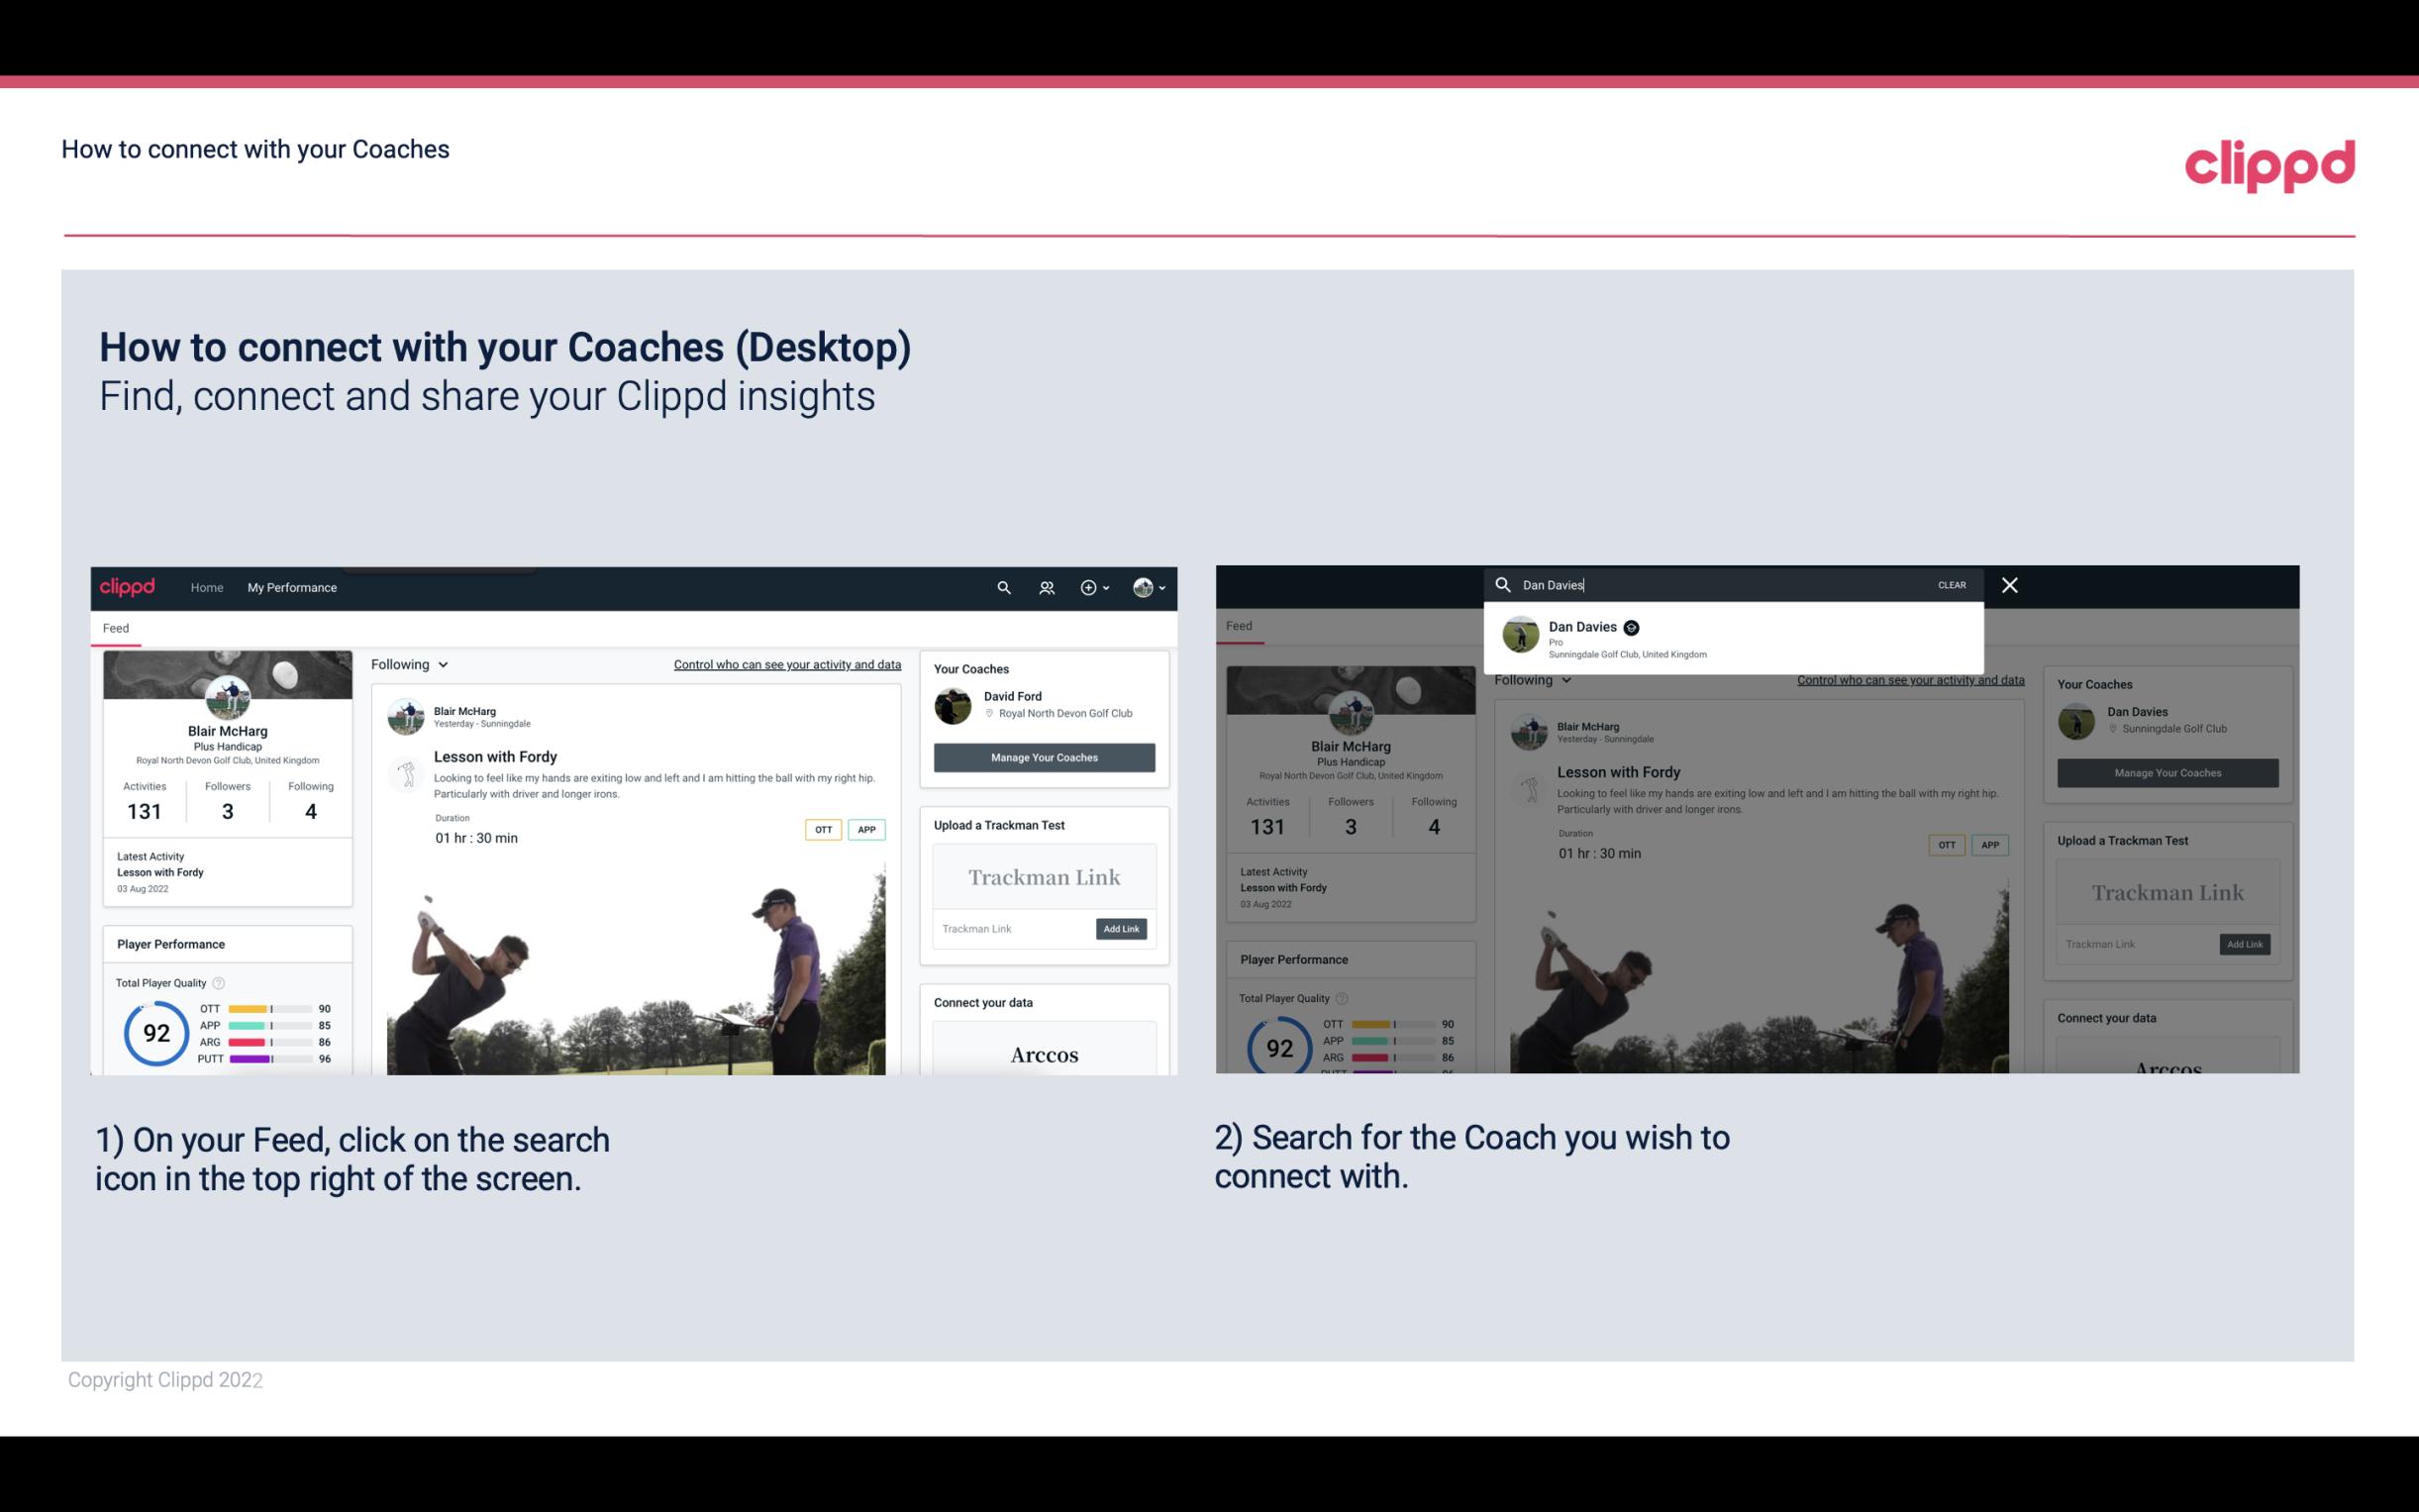Click the David Ford coach thumbnail
Image resolution: width=2419 pixels, height=1512 pixels.
(x=953, y=704)
